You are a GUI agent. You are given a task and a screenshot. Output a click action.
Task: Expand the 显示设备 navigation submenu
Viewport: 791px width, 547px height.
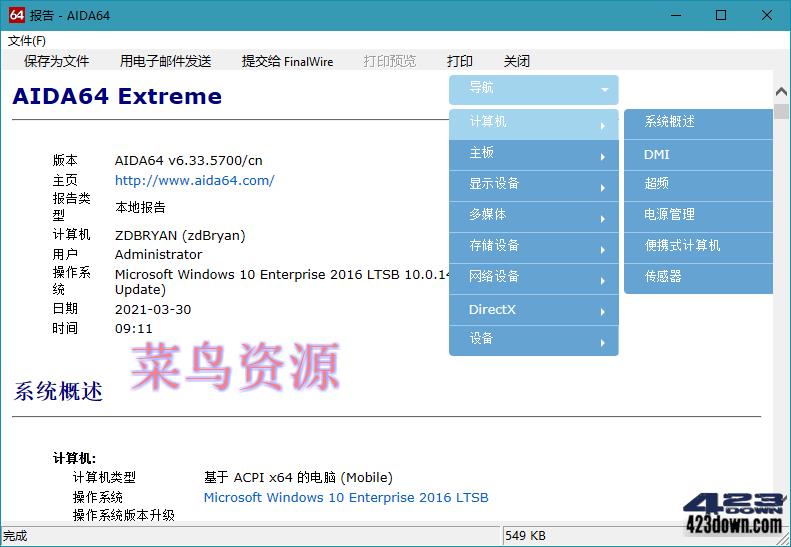(x=534, y=186)
